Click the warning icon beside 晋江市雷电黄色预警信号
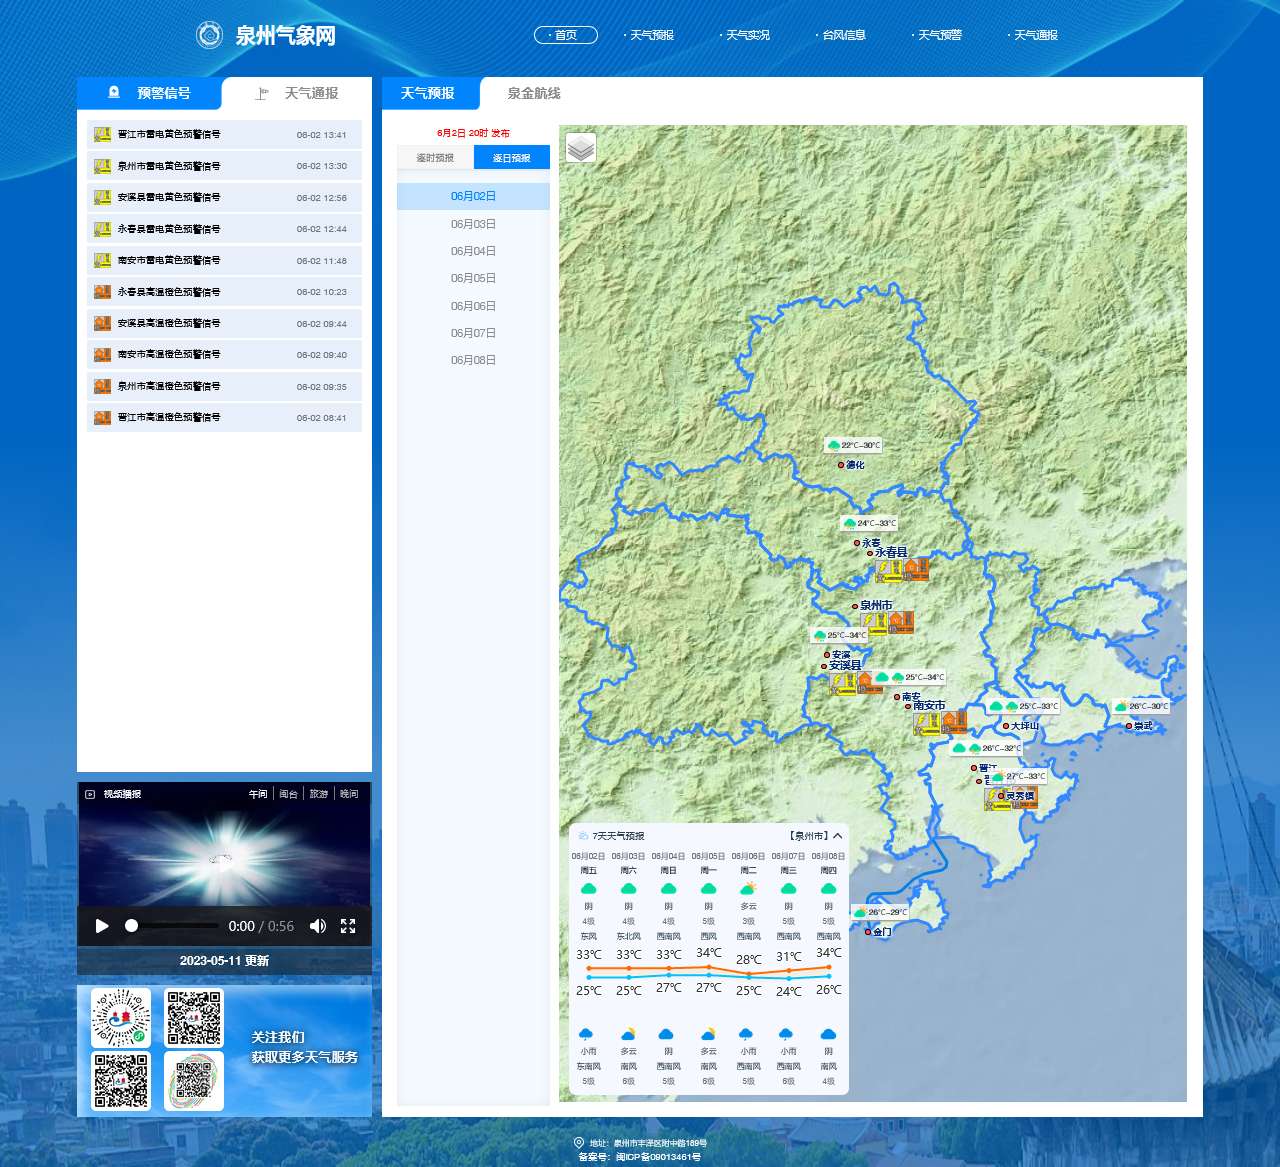This screenshot has width=1280, height=1167. (x=102, y=134)
